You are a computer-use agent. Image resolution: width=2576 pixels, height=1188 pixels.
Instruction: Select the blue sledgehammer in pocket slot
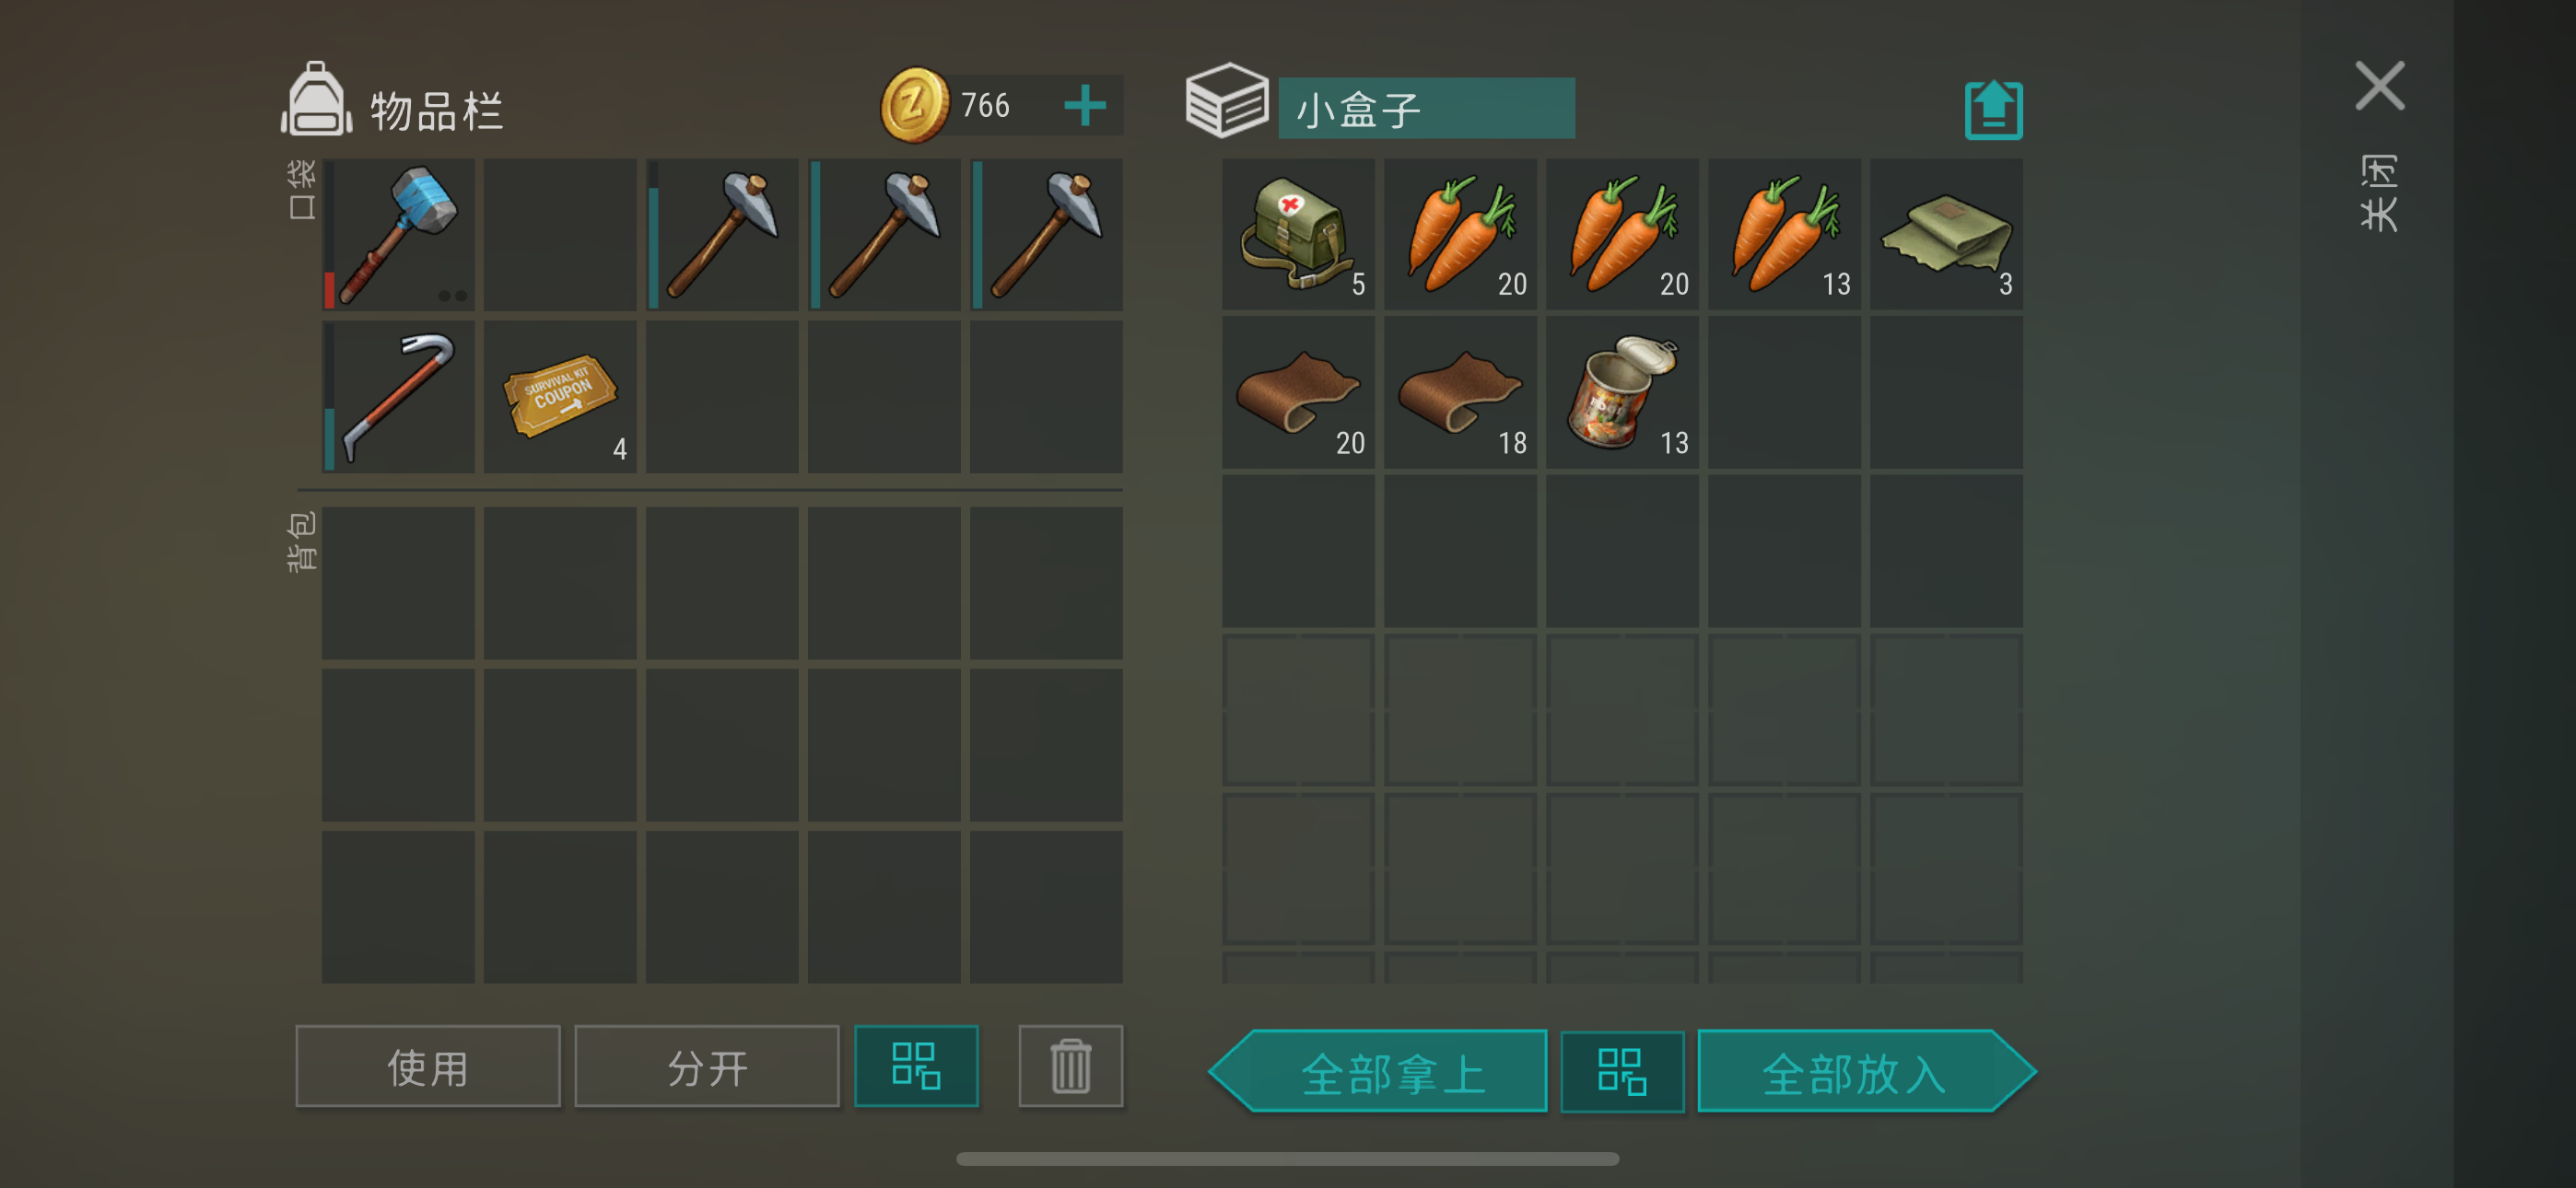click(x=398, y=234)
